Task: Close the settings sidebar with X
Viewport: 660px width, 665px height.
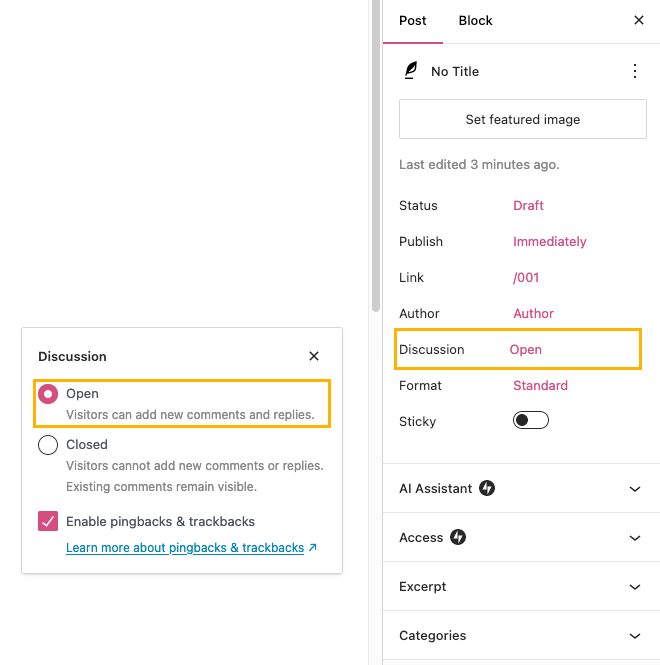Action: pyautogui.click(x=639, y=20)
